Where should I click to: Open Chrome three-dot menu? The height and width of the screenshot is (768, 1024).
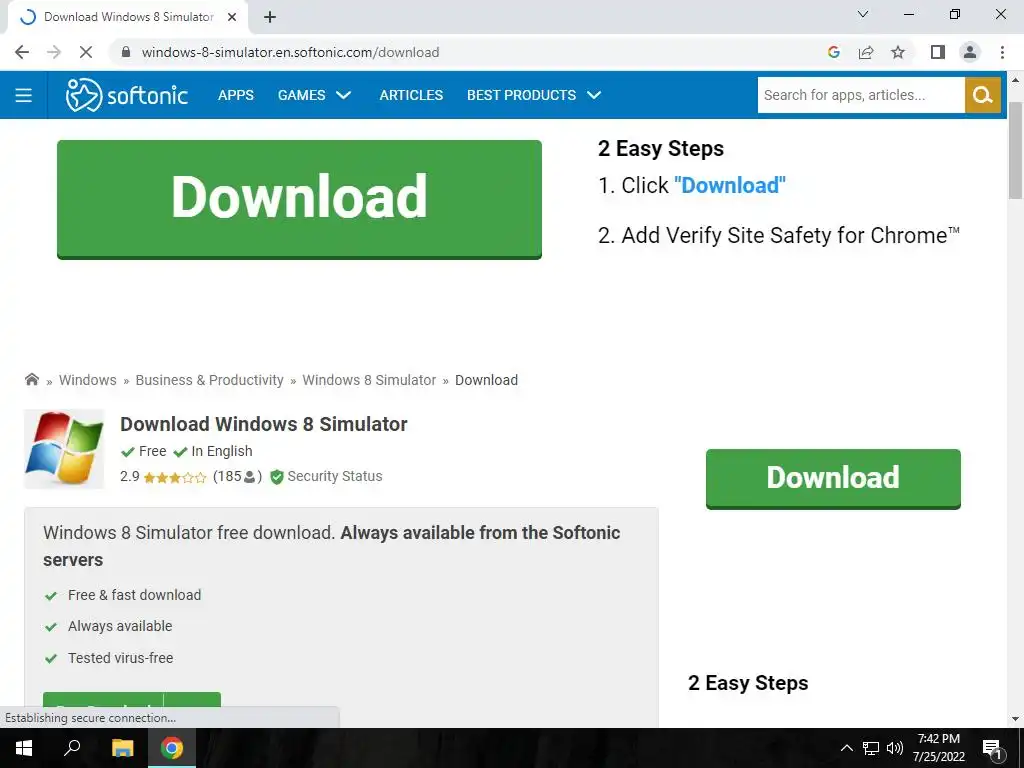pyautogui.click(x=1002, y=52)
